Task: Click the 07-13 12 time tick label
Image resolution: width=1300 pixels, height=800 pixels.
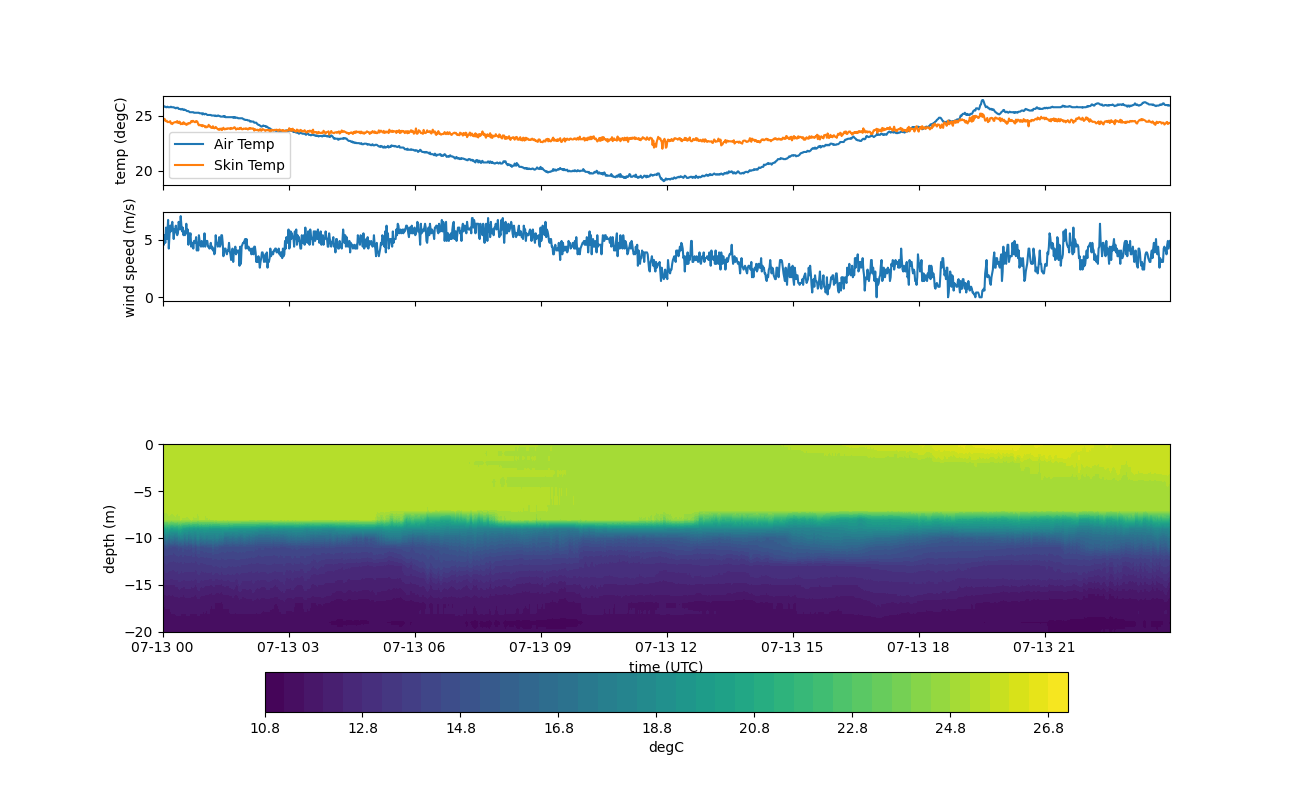Action: coord(667,647)
